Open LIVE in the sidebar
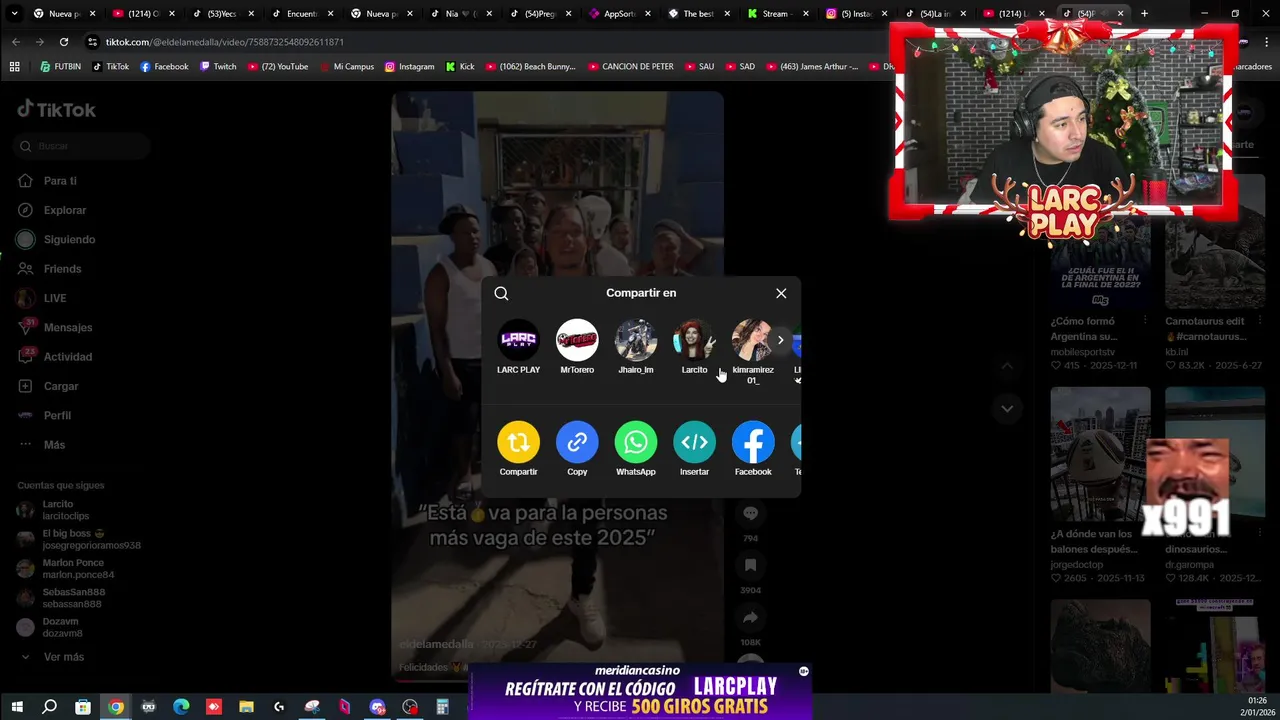Viewport: 1280px width, 720px height. [55, 298]
